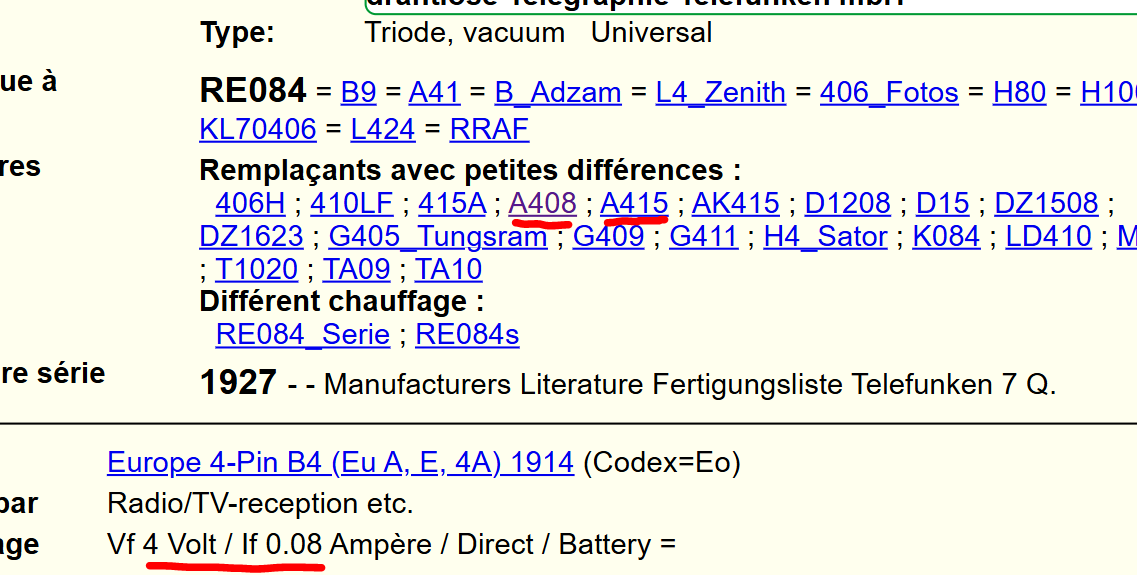Open the 415A replacement link

(x=452, y=203)
